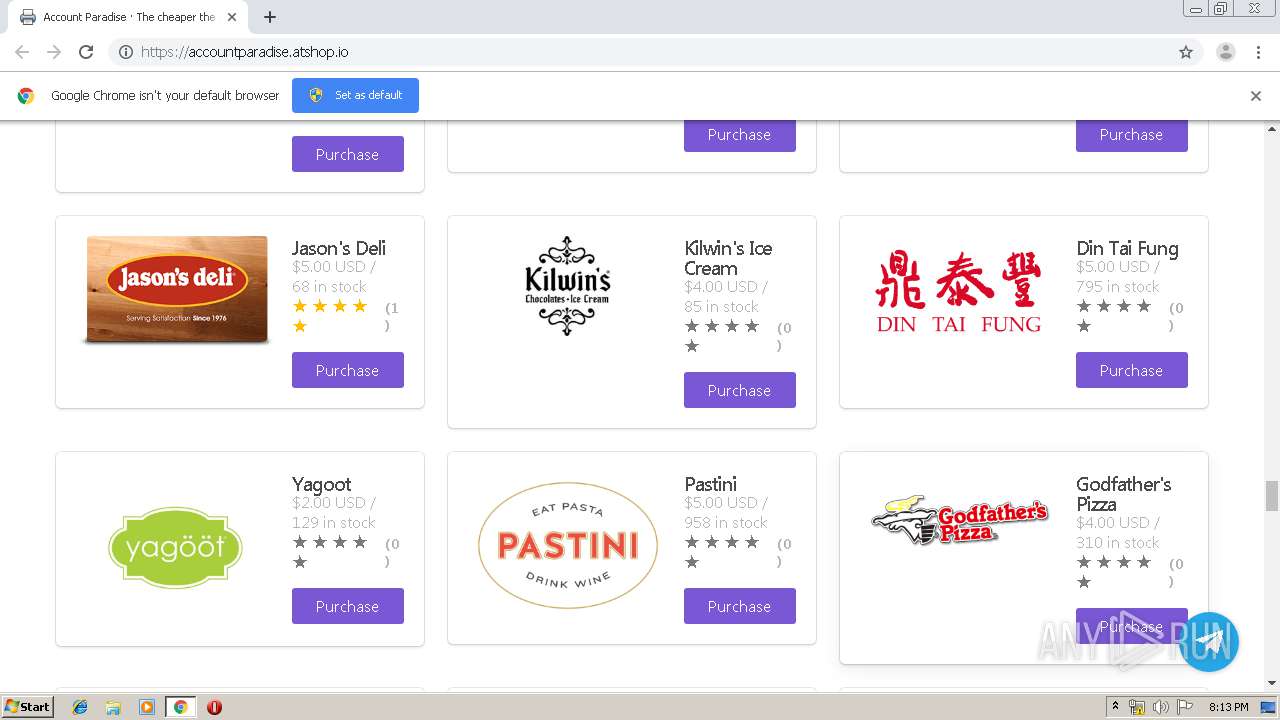Viewport: 1280px width, 720px height.
Task: Purchase the Din Tai Fung account
Action: point(1132,370)
